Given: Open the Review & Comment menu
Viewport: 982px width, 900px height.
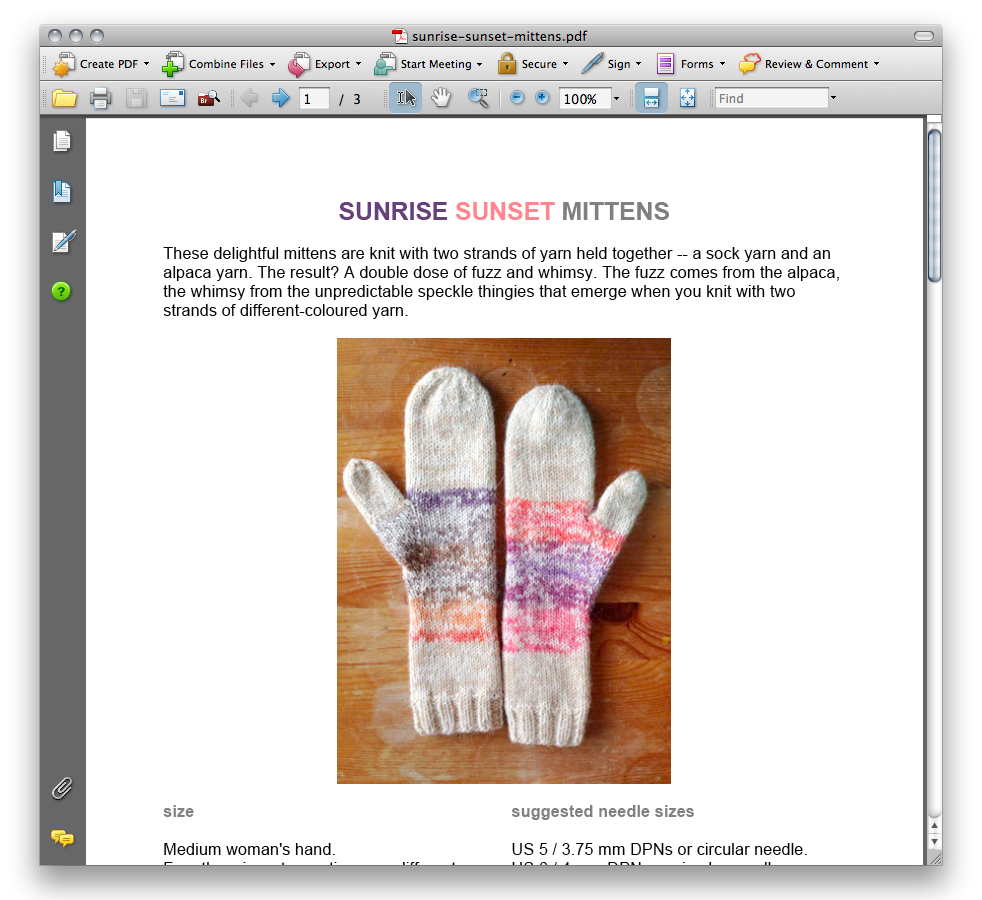Looking at the screenshot, I should 808,64.
